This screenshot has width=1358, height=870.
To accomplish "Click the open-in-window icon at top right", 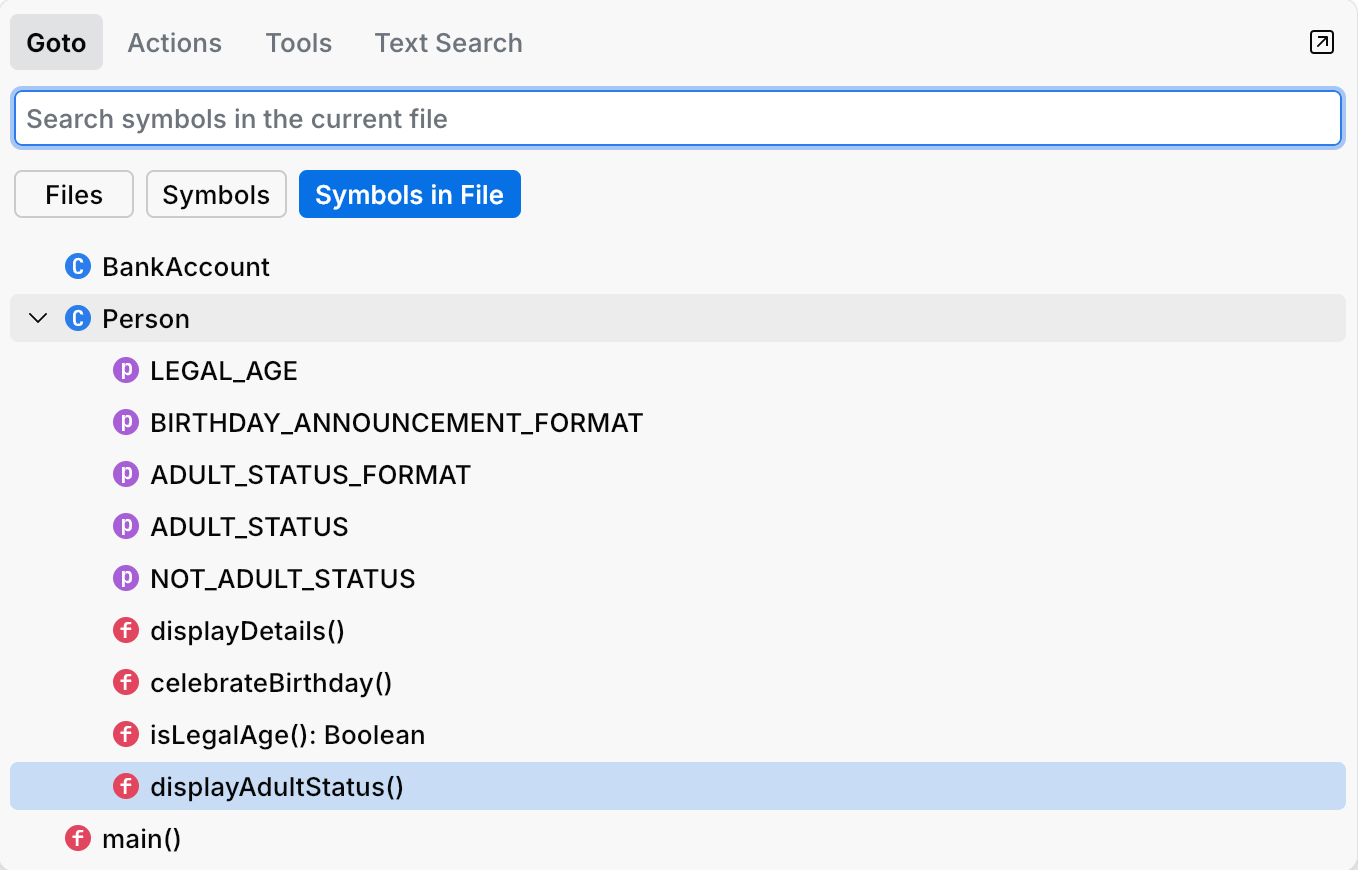I will coord(1322,42).
